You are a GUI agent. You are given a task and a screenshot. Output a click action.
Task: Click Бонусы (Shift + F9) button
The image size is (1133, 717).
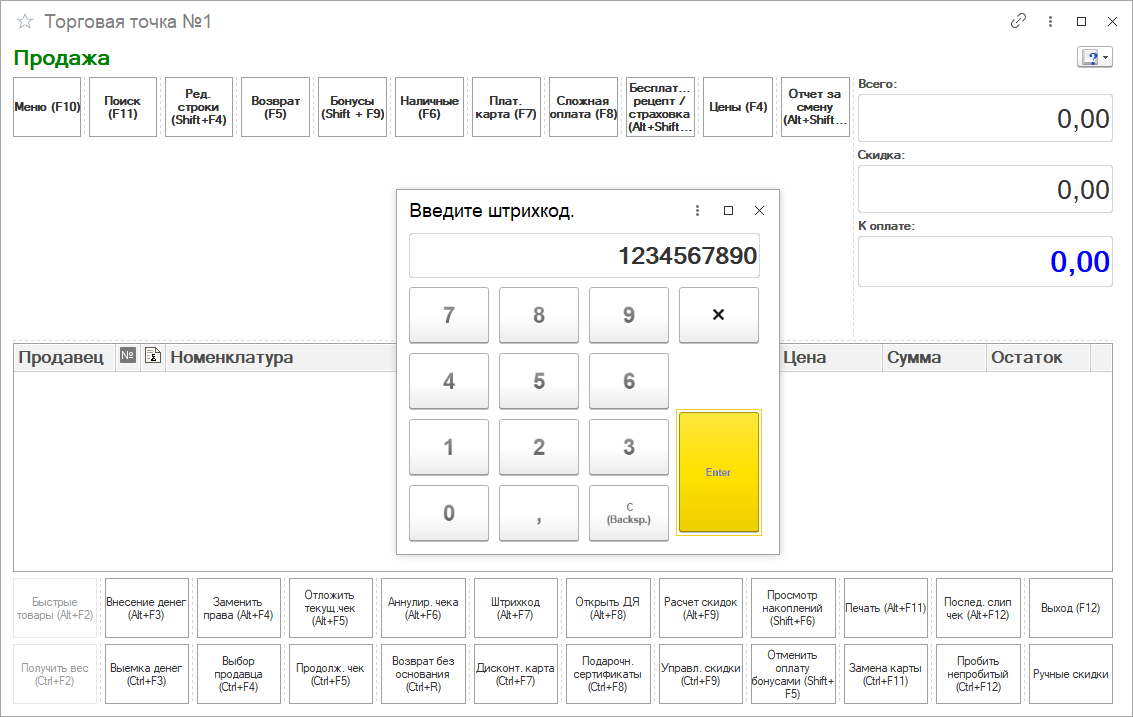point(353,107)
